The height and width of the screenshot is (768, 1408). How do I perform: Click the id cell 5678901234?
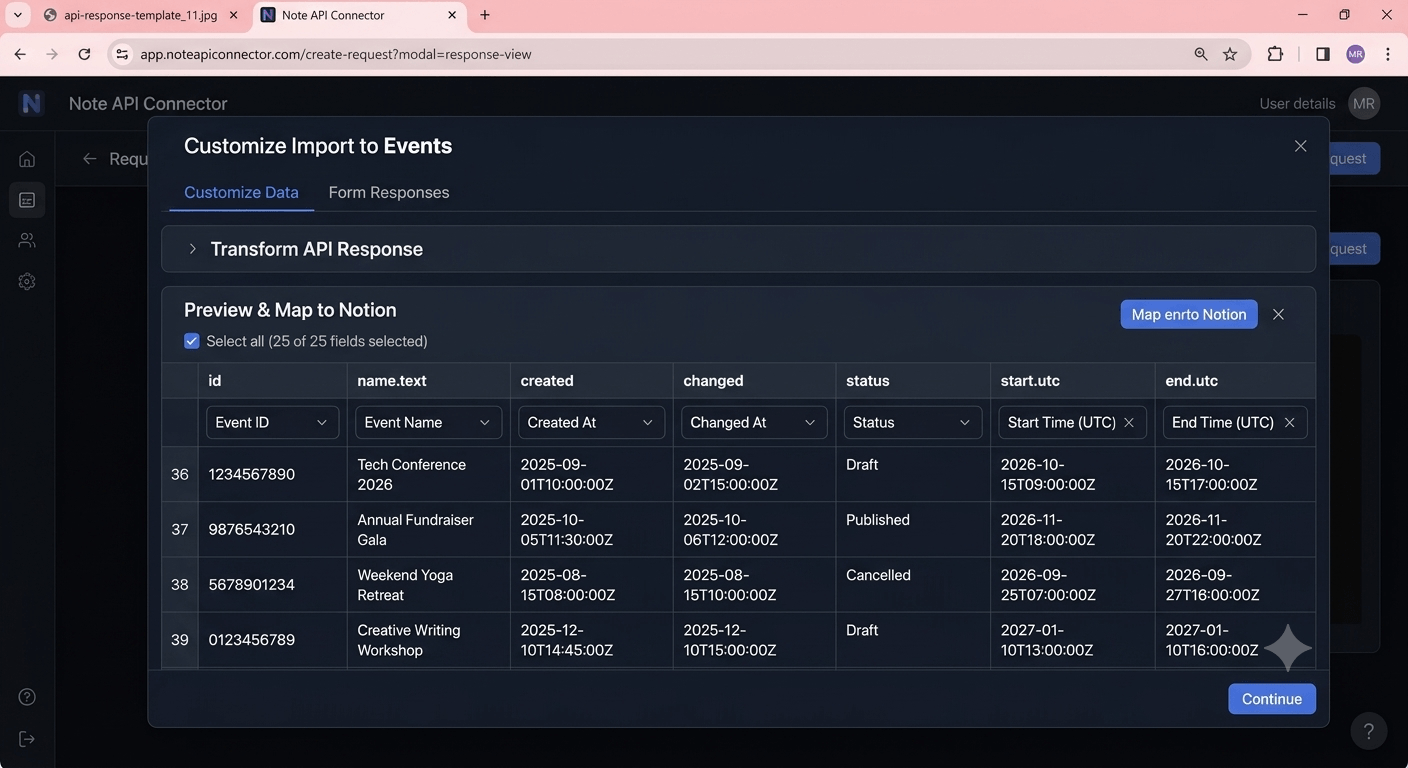[x=272, y=585]
